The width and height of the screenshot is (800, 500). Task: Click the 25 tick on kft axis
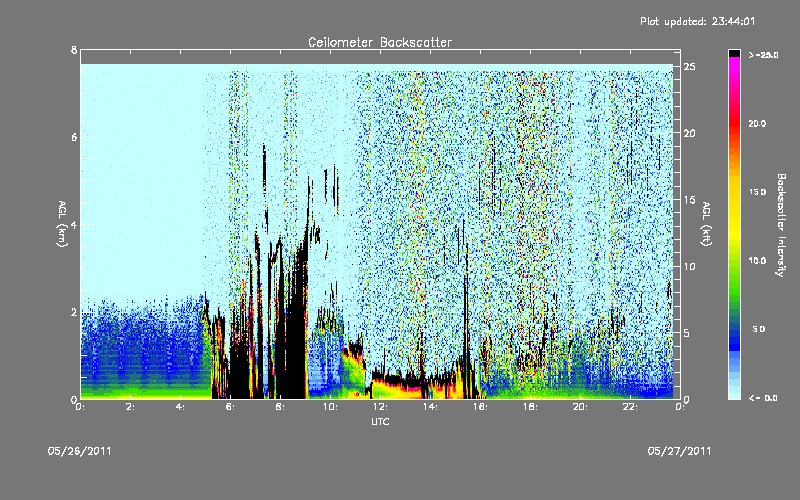pos(690,67)
